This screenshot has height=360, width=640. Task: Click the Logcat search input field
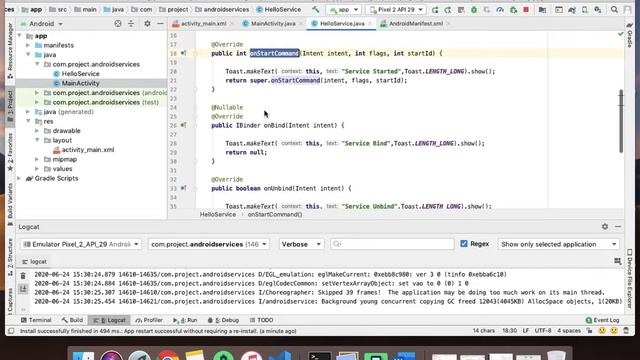[392, 244]
